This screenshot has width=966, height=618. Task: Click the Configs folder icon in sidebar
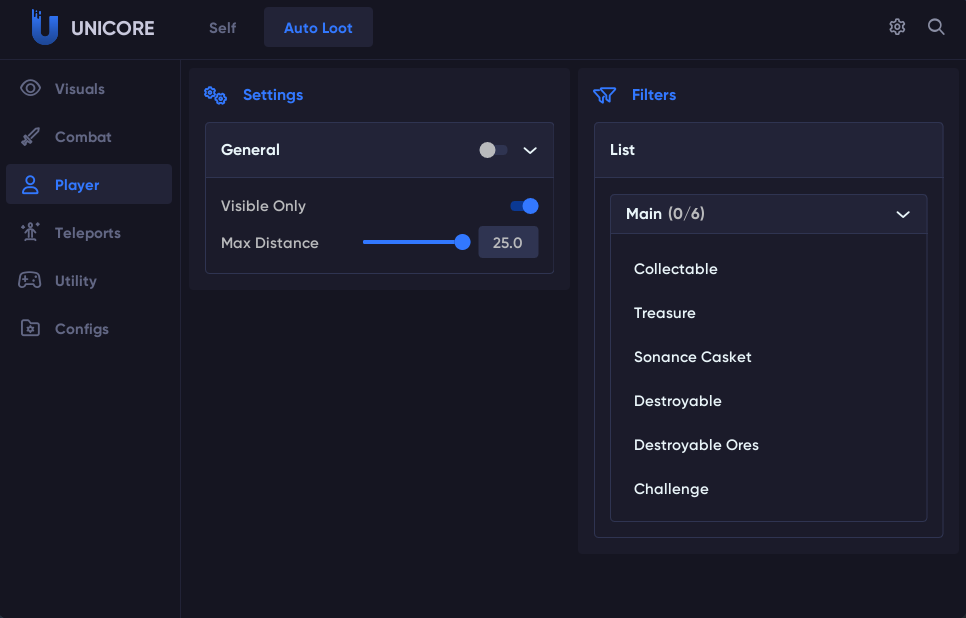click(x=31, y=329)
